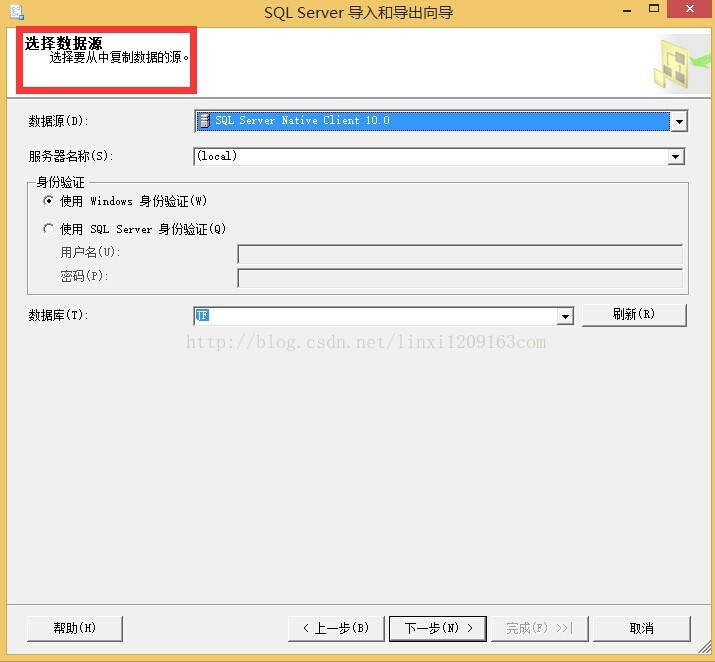Click the data source combo box showing Native Client 10.0

coord(440,121)
